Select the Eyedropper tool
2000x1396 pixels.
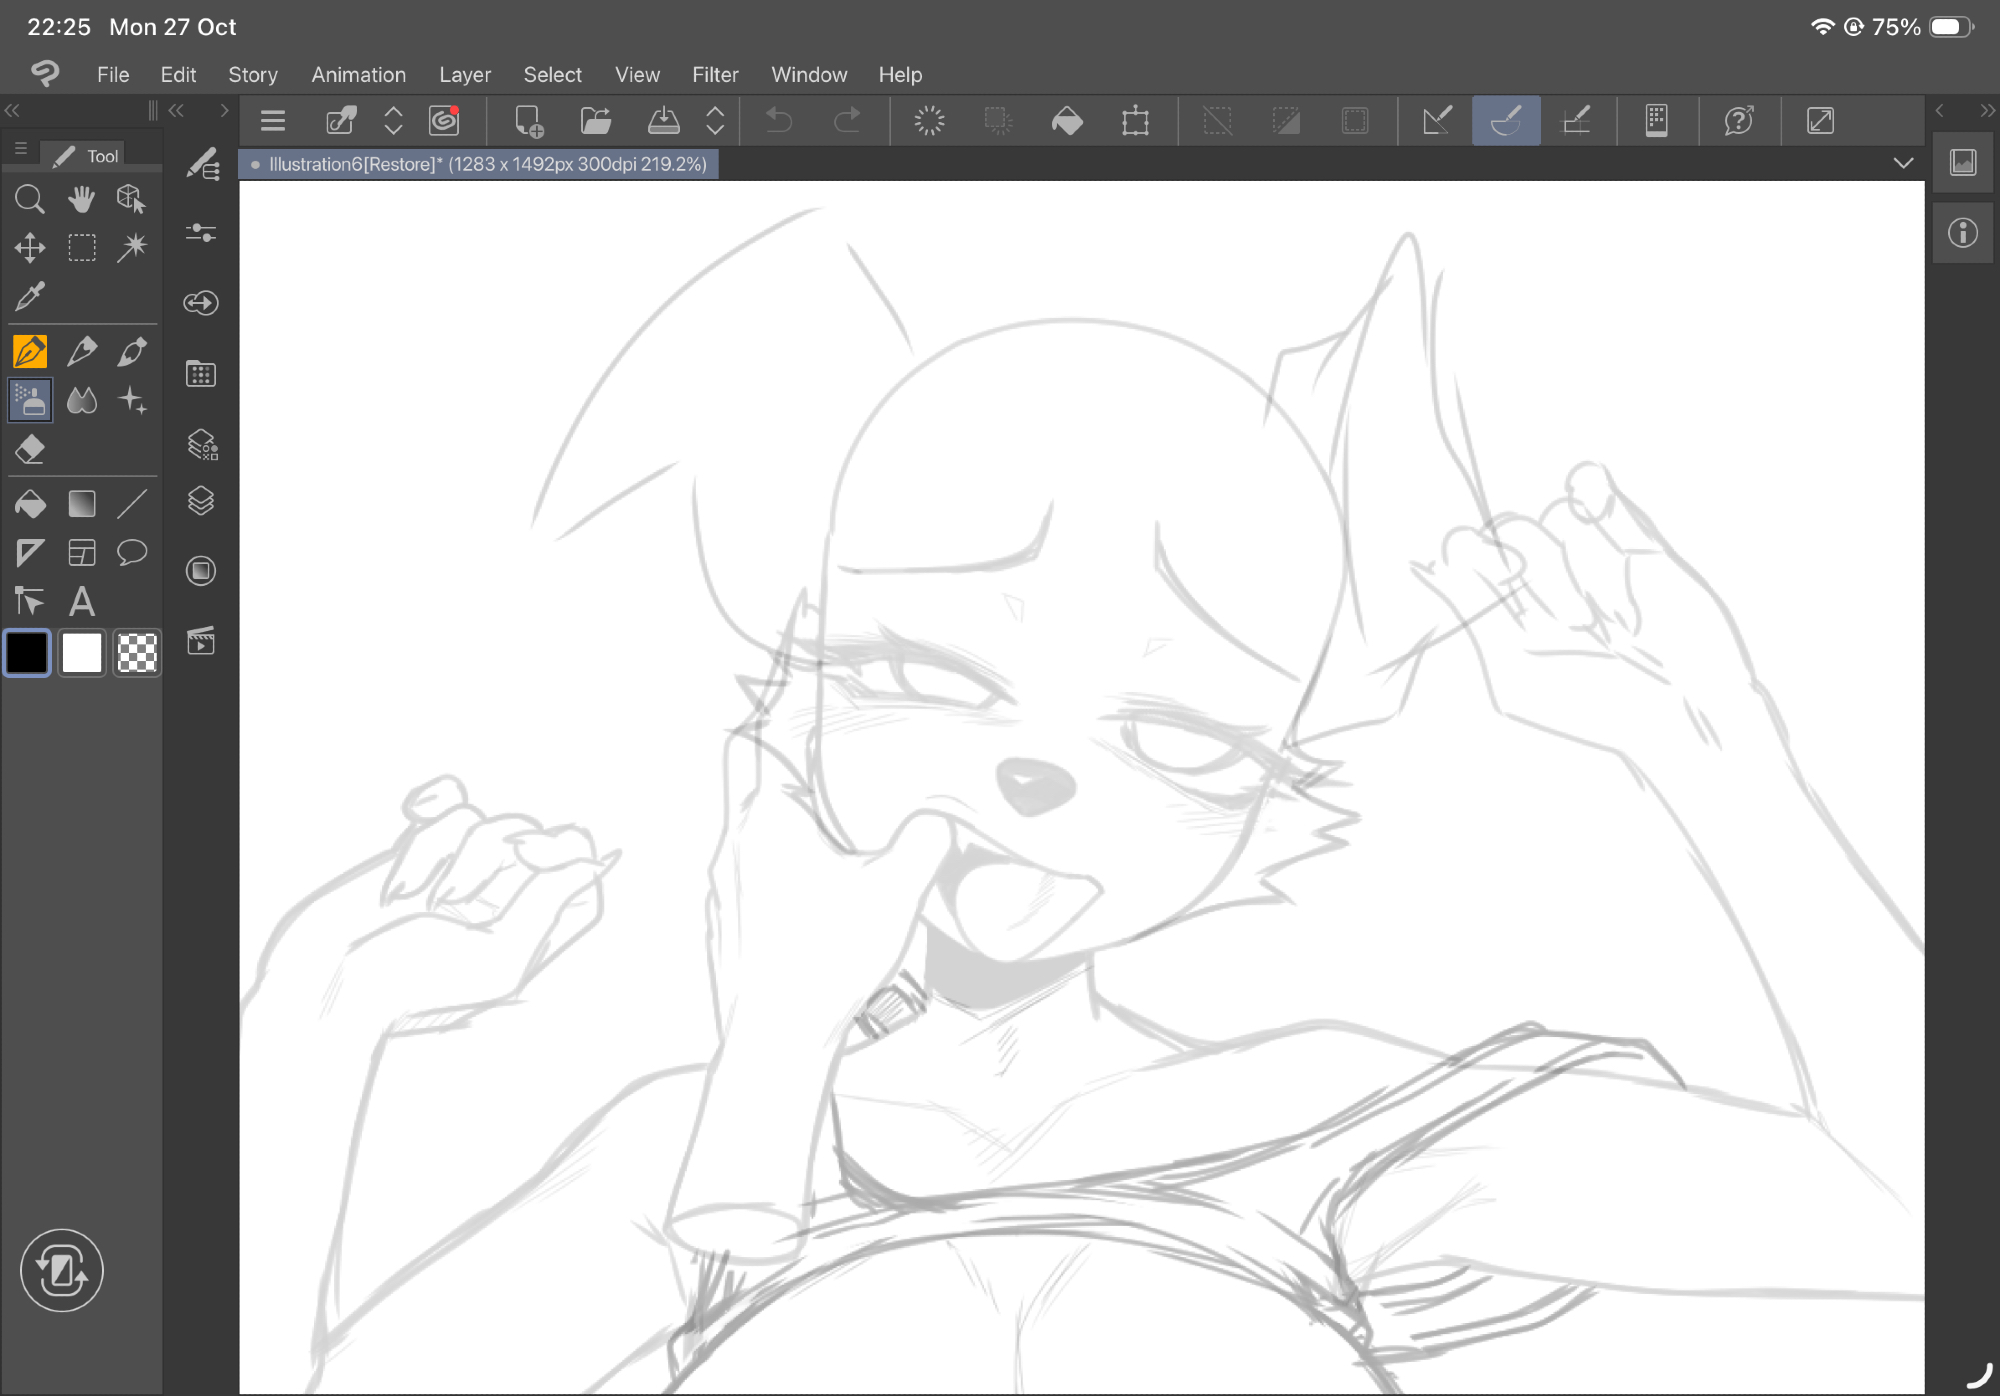pos(30,296)
